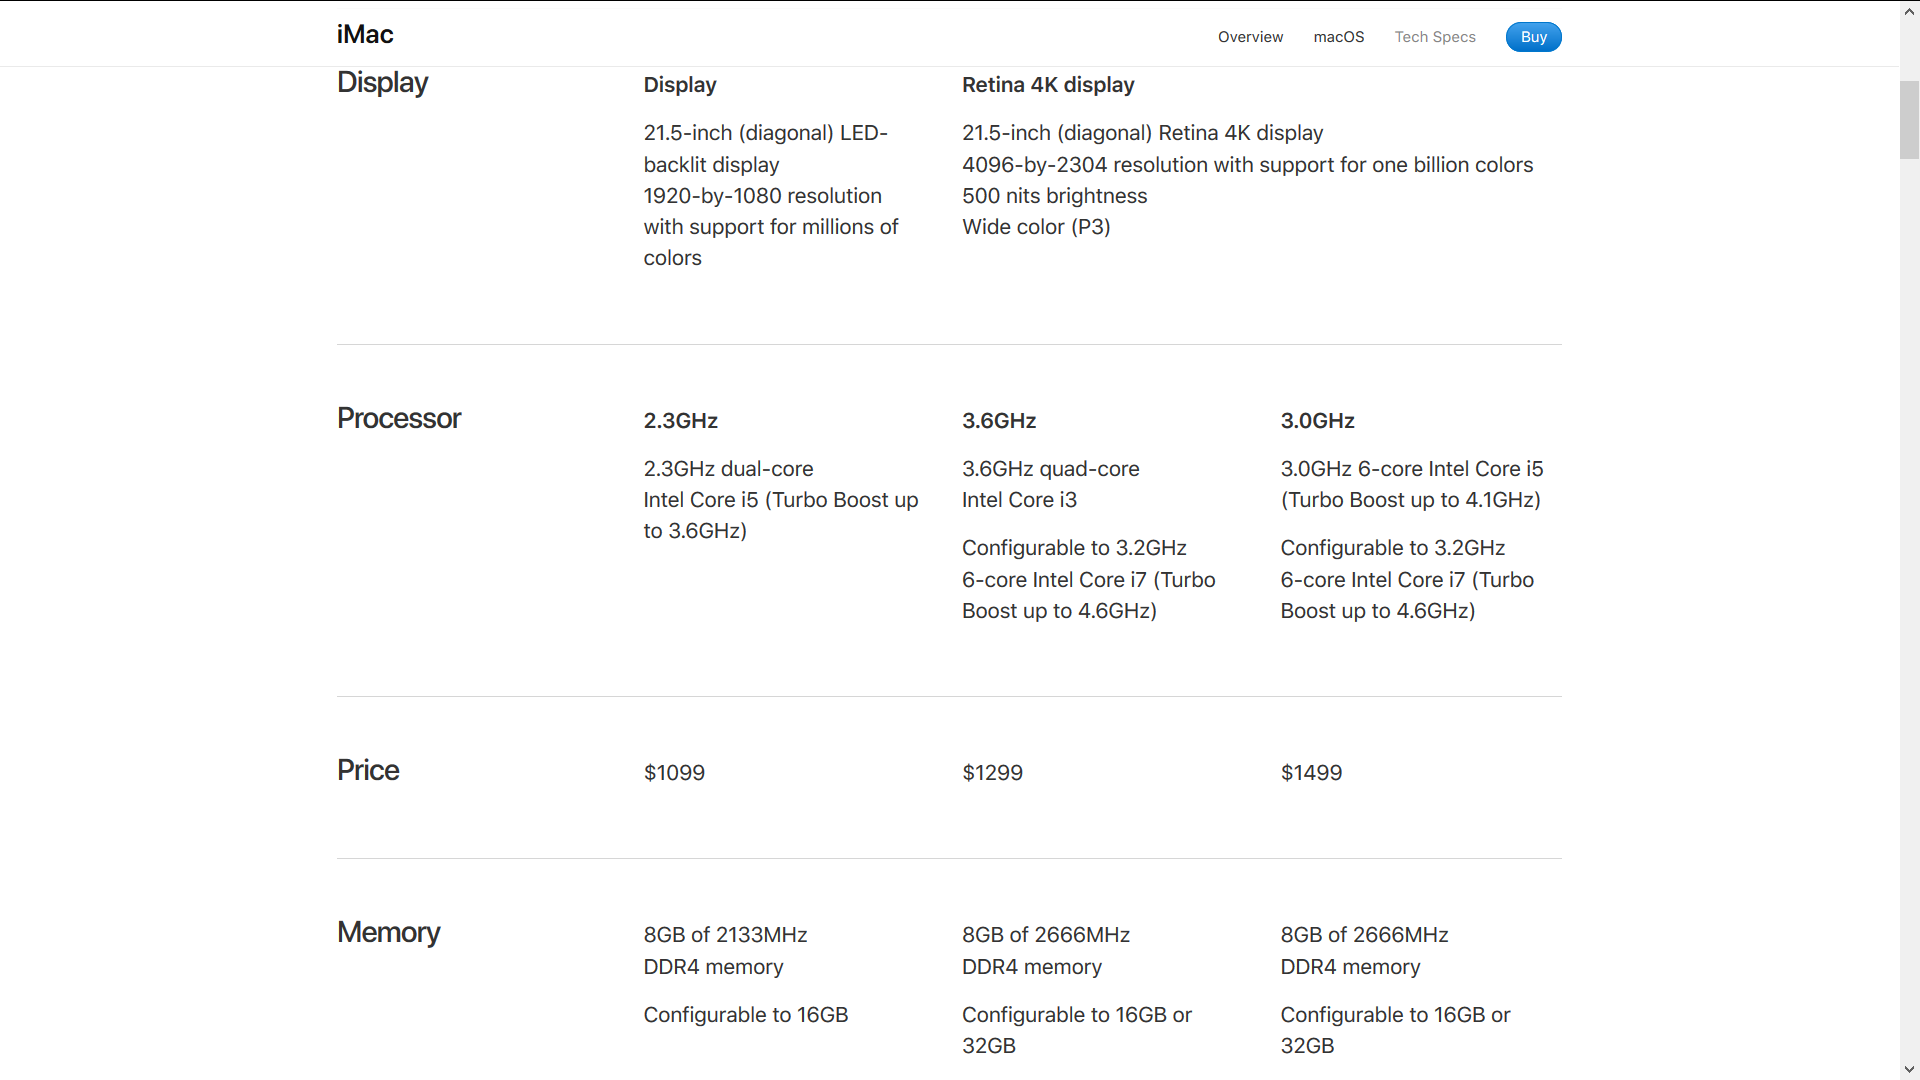
Task: Click the blue Buy button
Action: tap(1533, 37)
